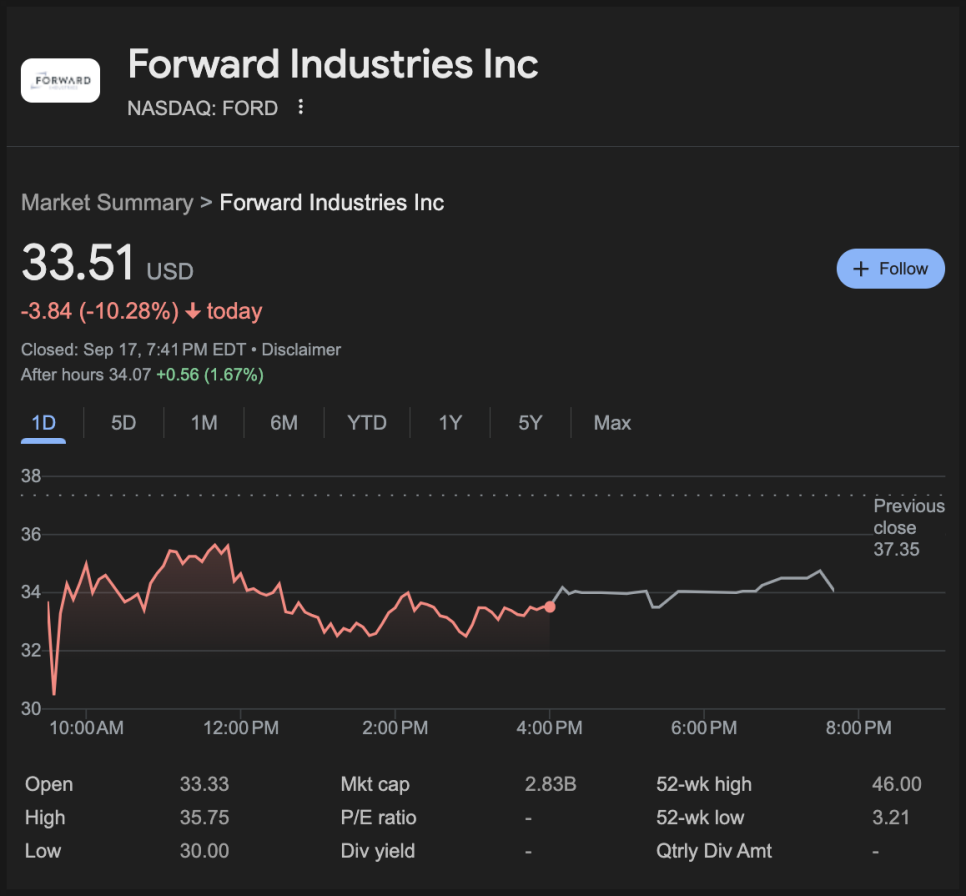The height and width of the screenshot is (896, 966).
Task: Show the 5Y chart range
Action: 530,423
